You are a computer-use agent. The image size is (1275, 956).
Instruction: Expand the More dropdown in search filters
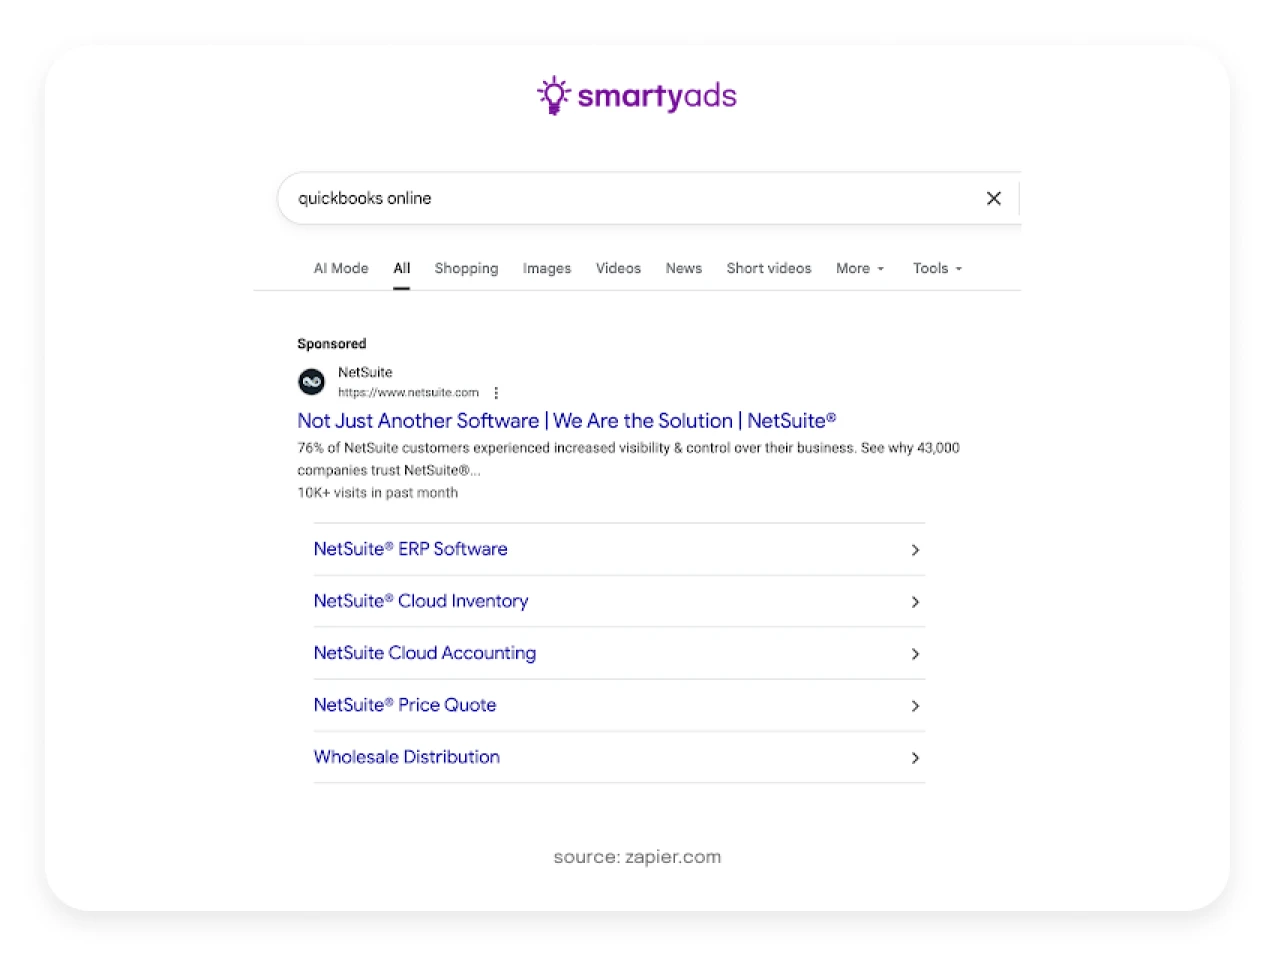pyautogui.click(x=859, y=268)
